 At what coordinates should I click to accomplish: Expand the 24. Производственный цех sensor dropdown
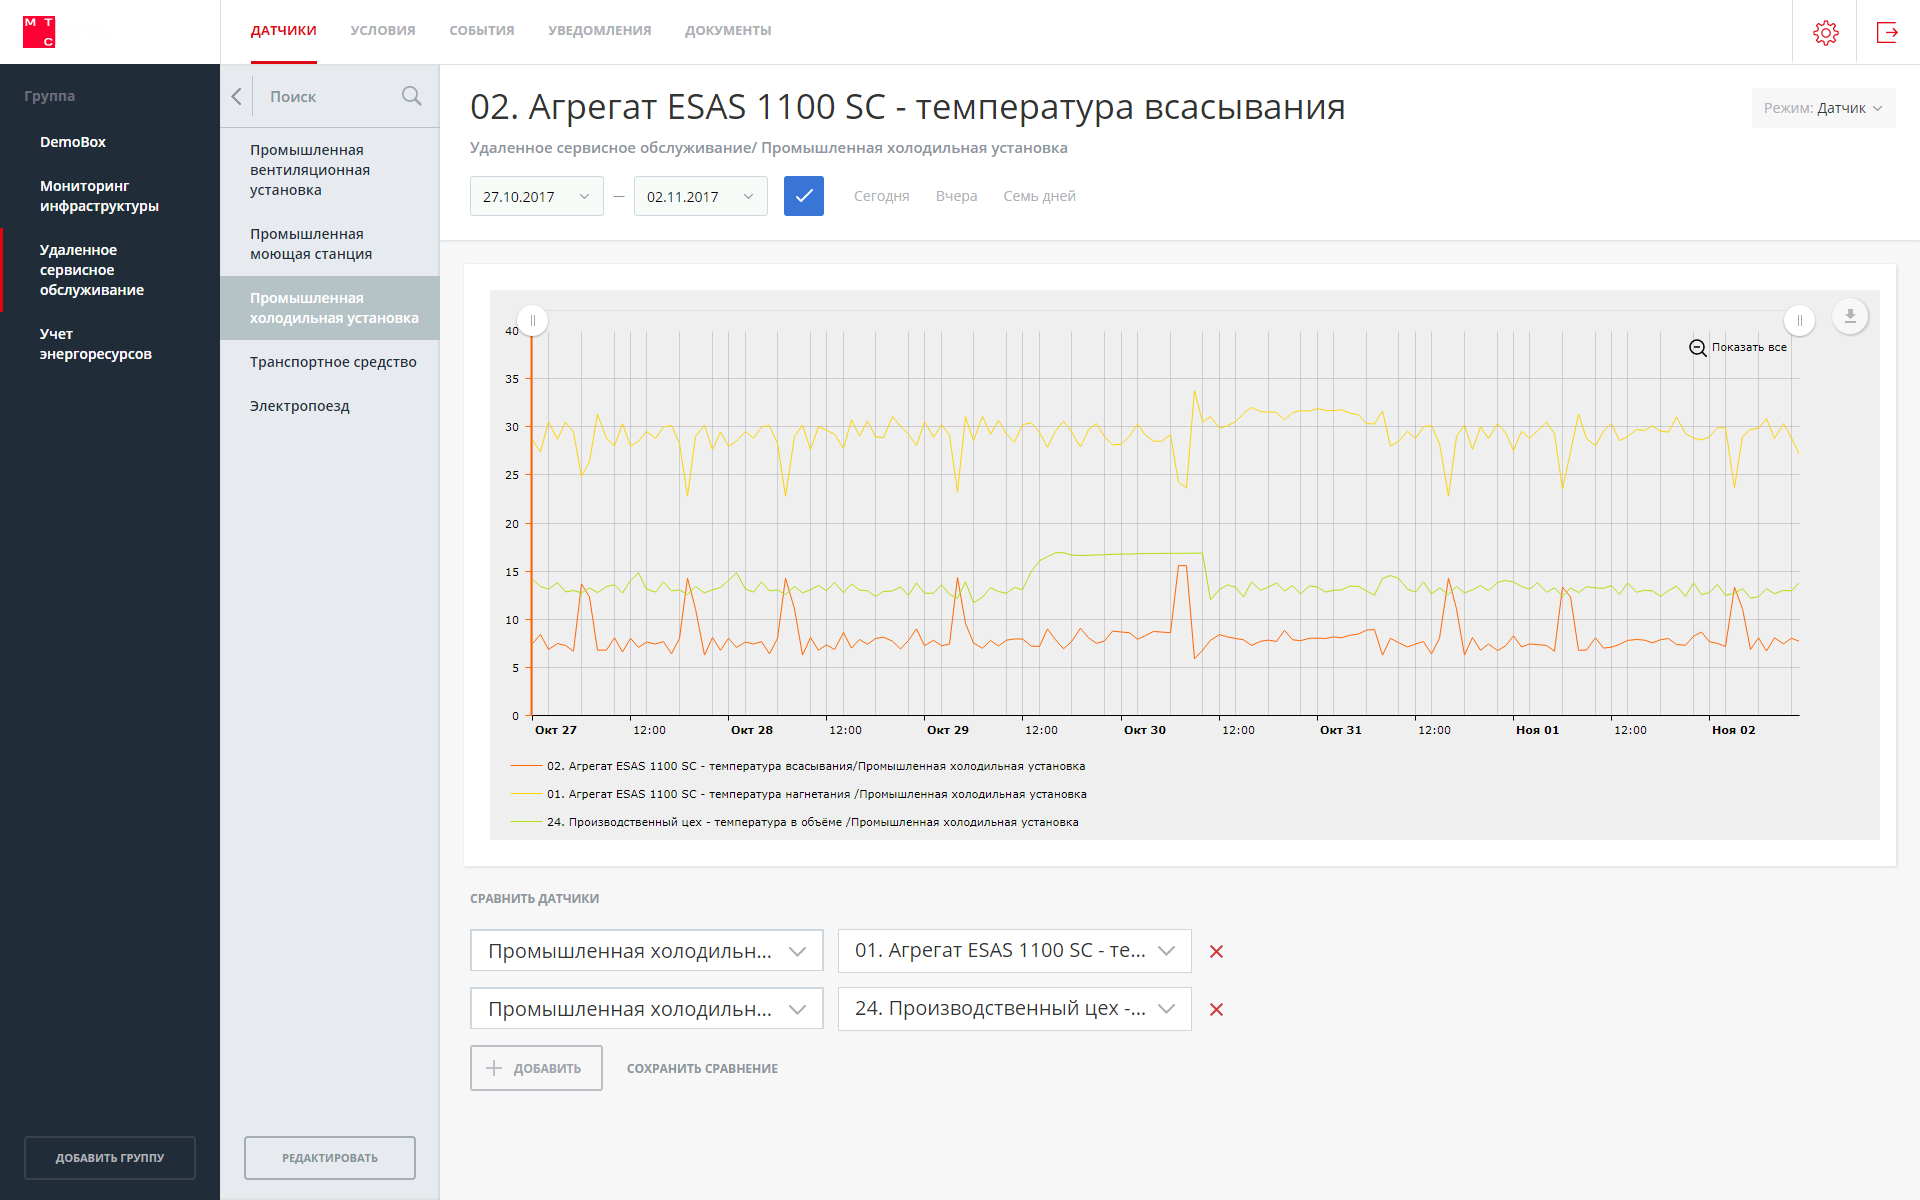(x=1015, y=1009)
